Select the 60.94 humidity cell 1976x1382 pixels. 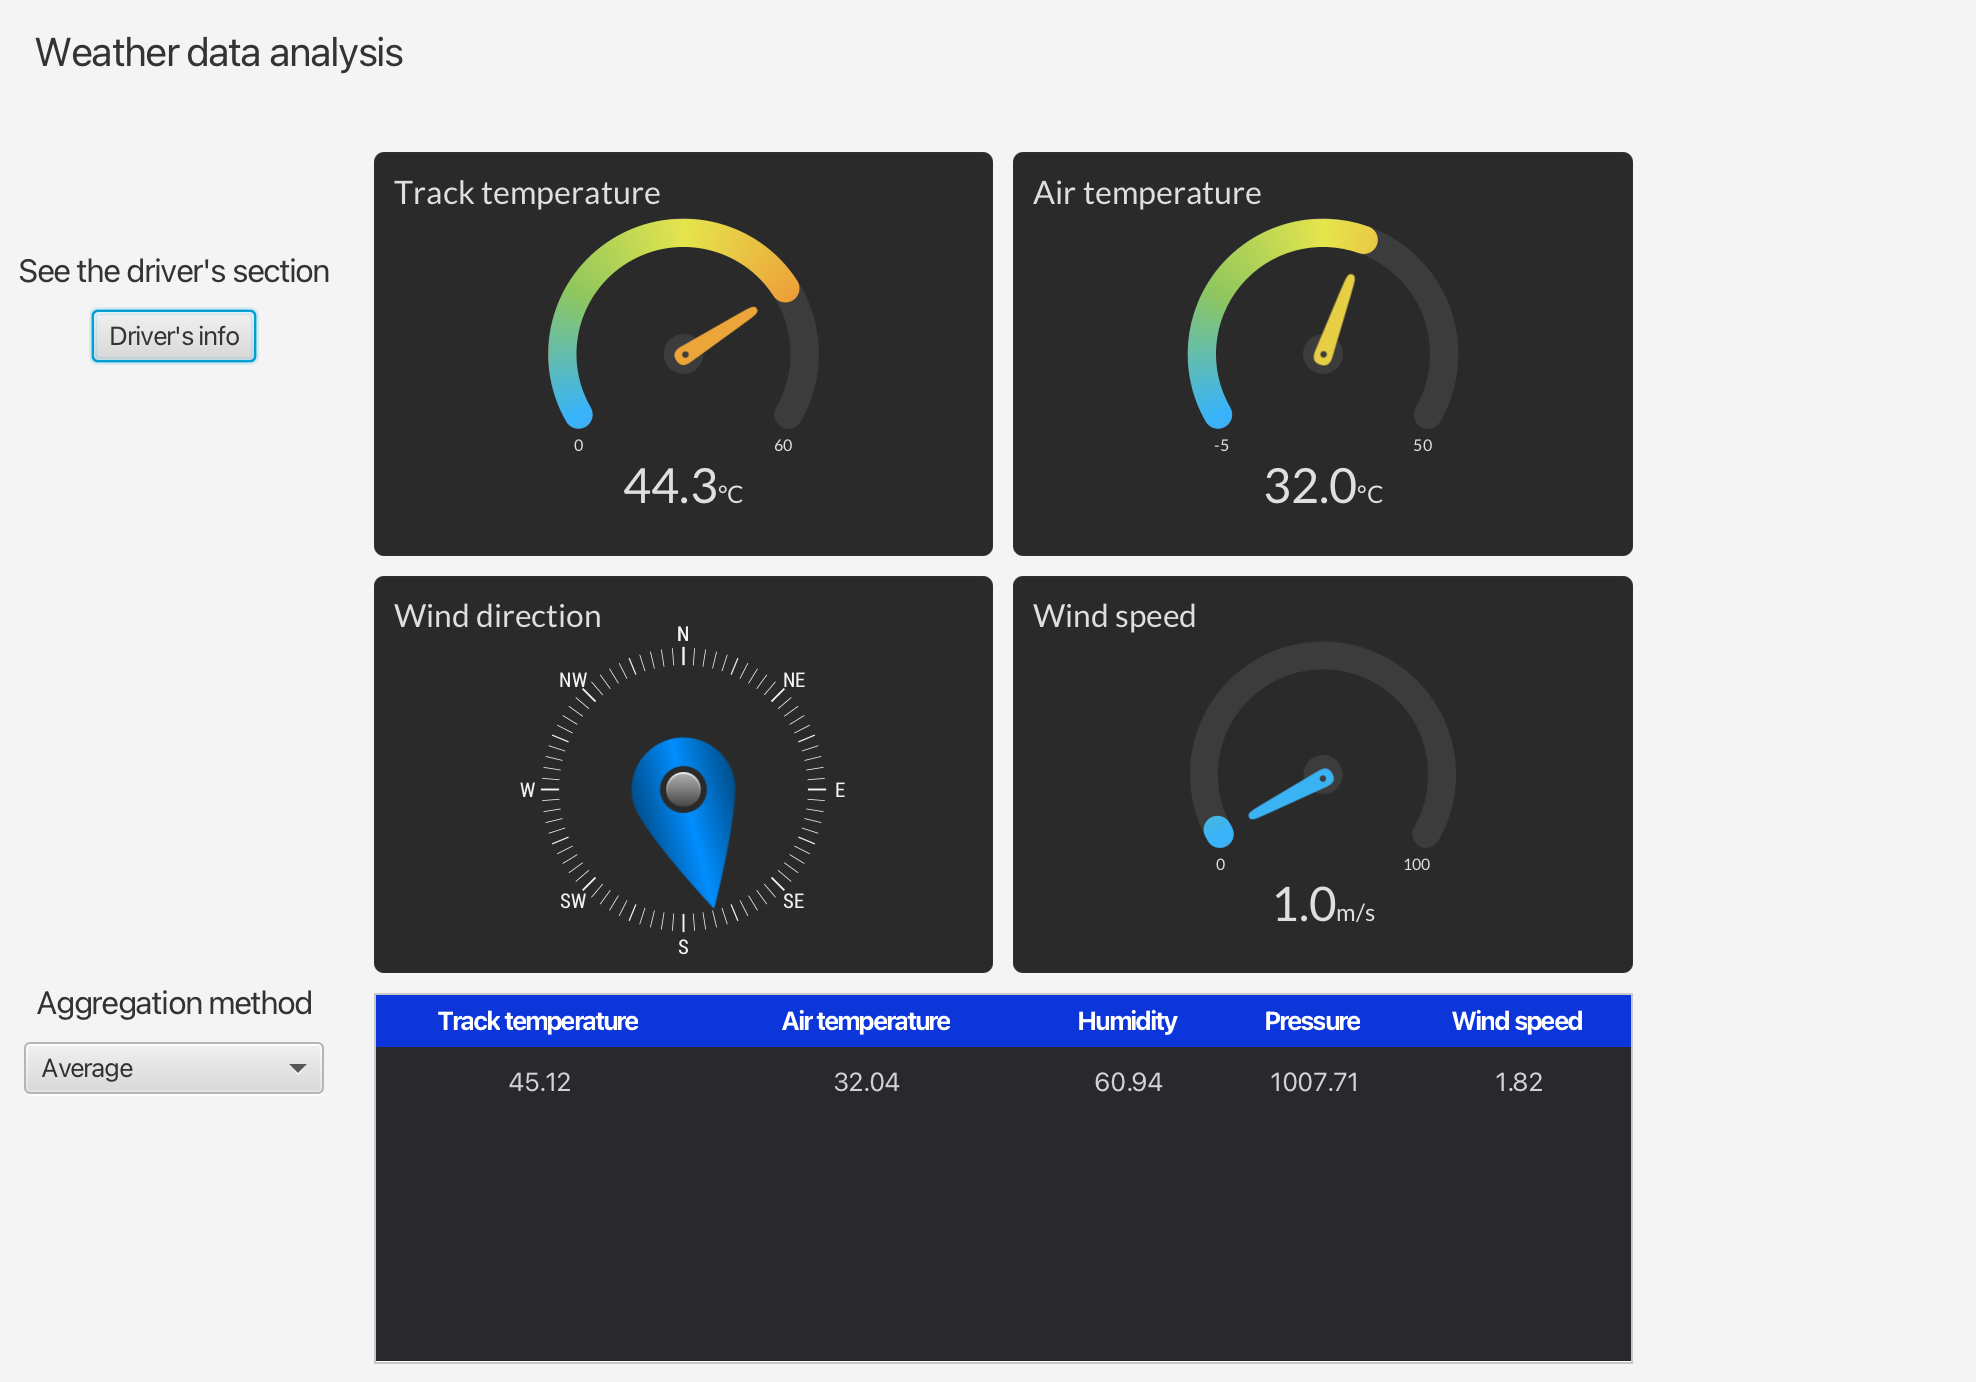click(1128, 1082)
